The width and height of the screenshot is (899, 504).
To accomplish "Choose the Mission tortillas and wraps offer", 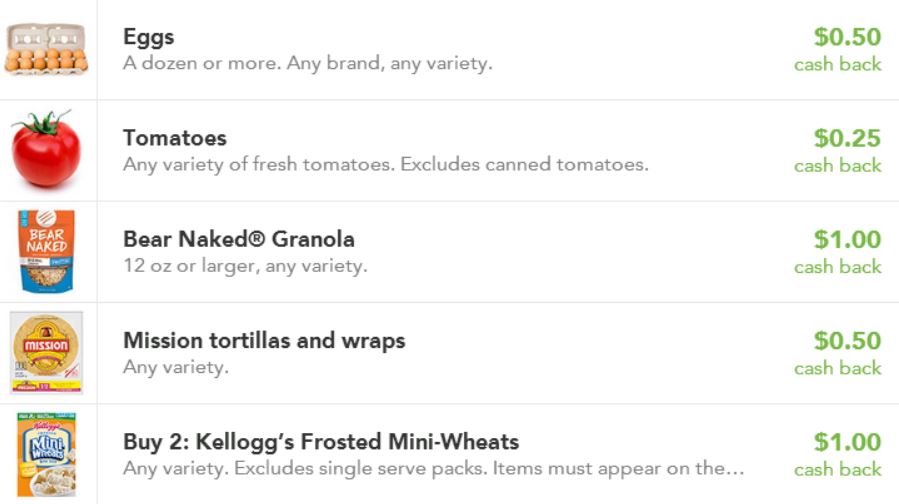I will 264,341.
